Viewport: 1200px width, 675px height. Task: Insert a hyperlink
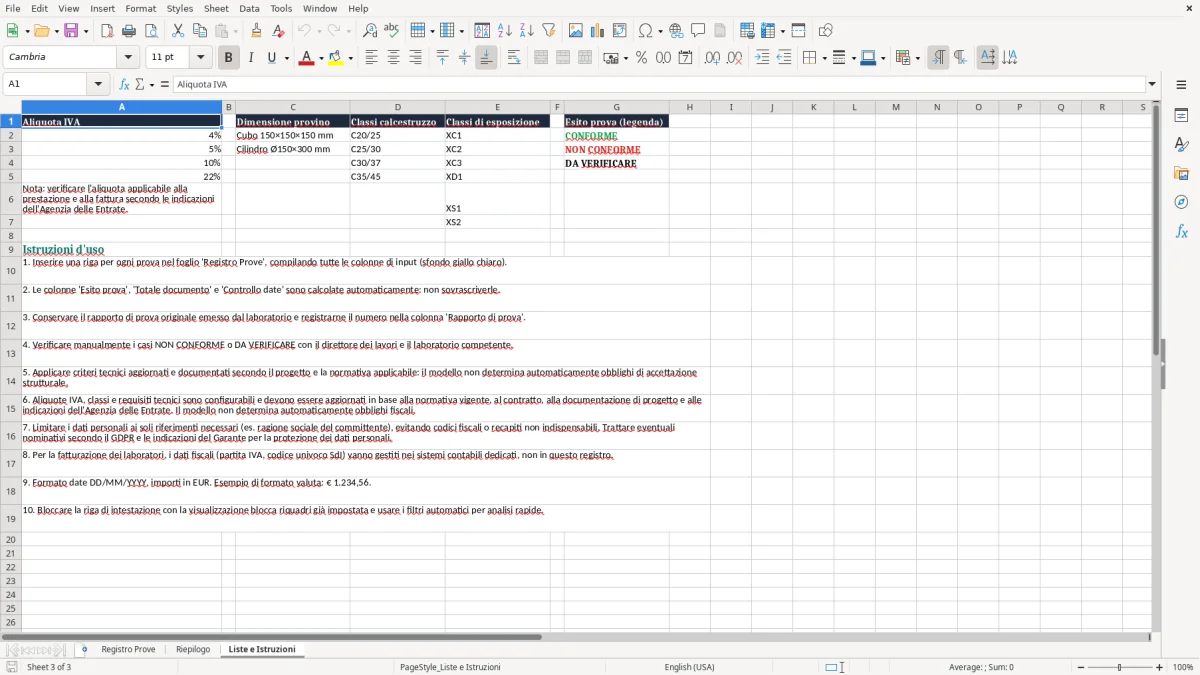click(x=676, y=31)
